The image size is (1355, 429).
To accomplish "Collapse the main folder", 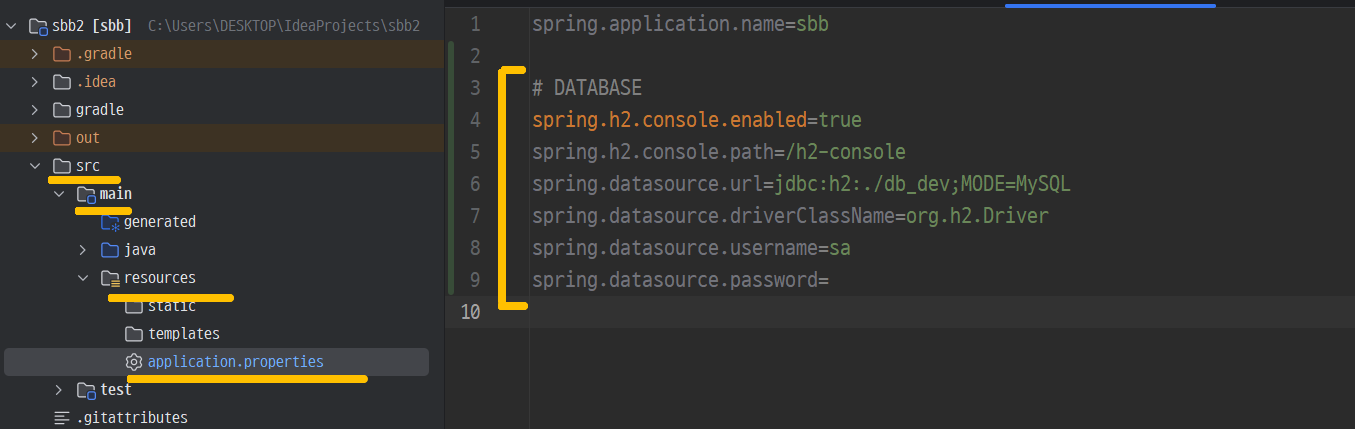I will [x=58, y=194].
